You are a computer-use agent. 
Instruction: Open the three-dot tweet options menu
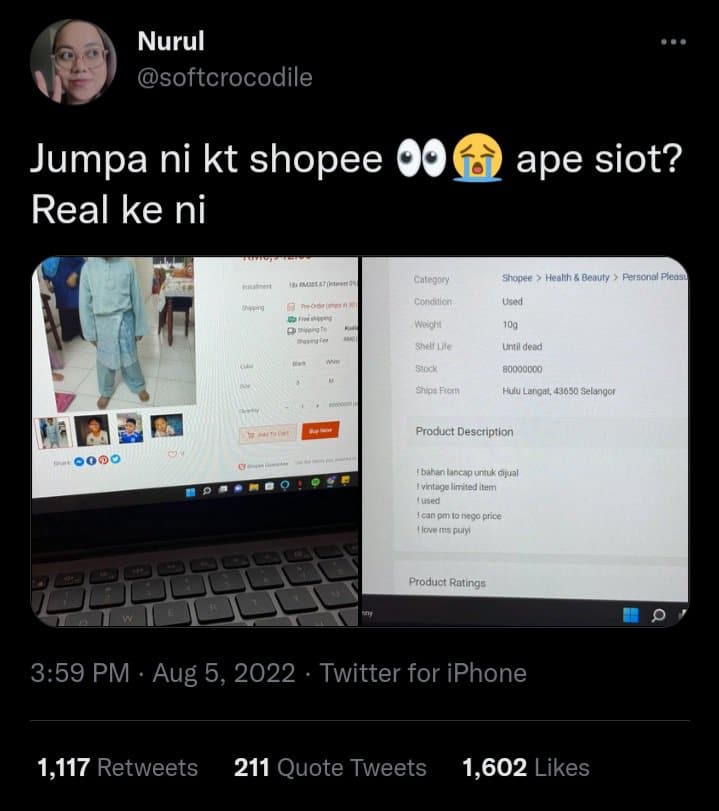[673, 42]
